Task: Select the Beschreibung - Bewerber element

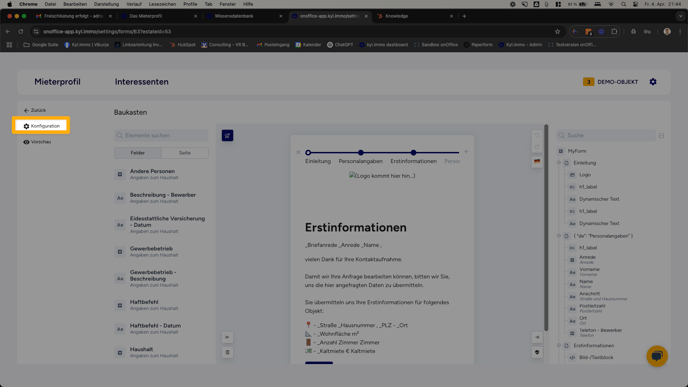Action: point(161,198)
